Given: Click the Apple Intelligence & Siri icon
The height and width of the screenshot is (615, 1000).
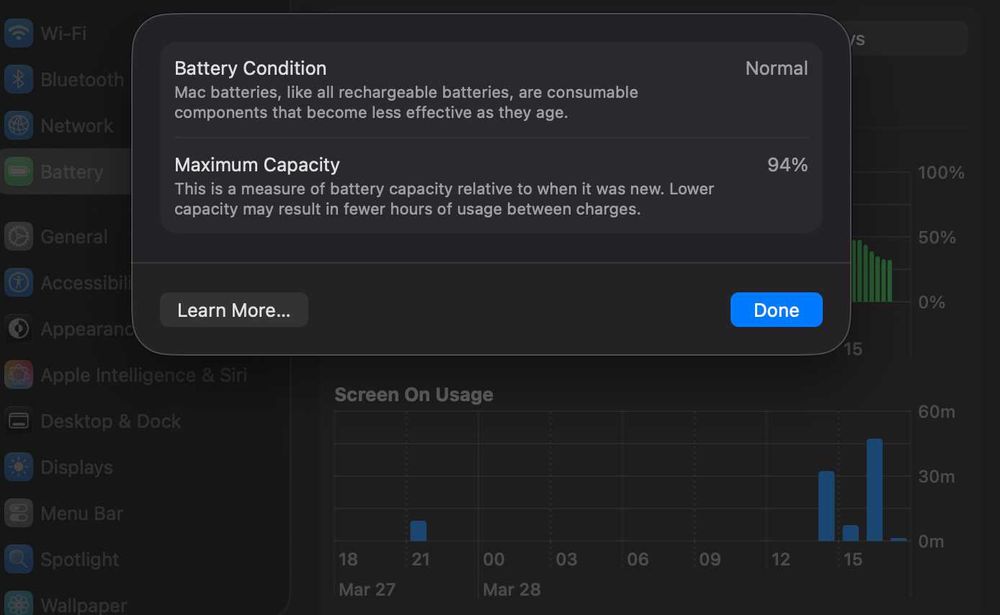Looking at the screenshot, I should point(18,375).
